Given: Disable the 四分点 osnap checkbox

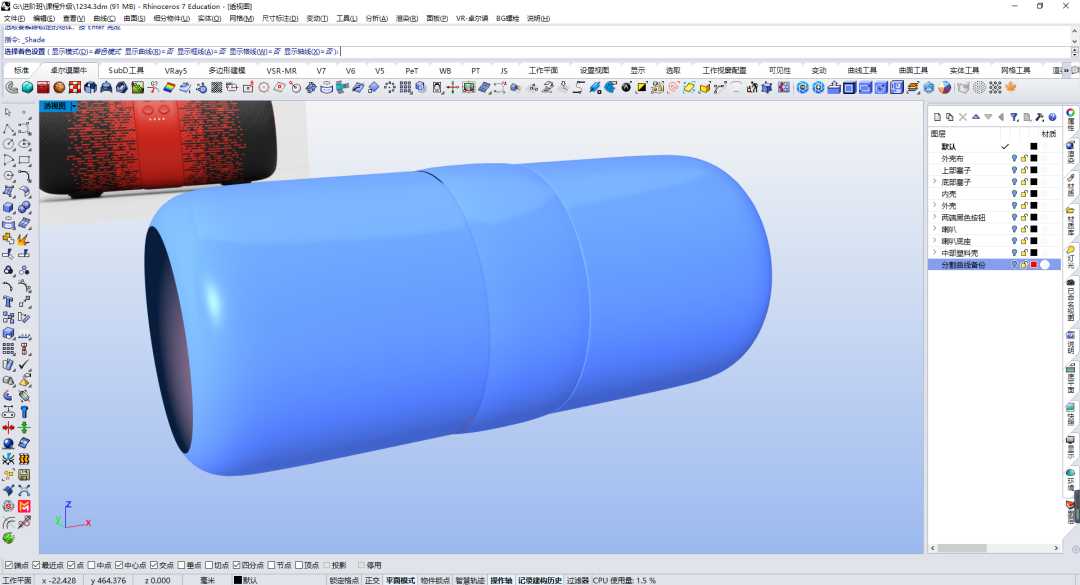Looking at the screenshot, I should pyautogui.click(x=236, y=565).
